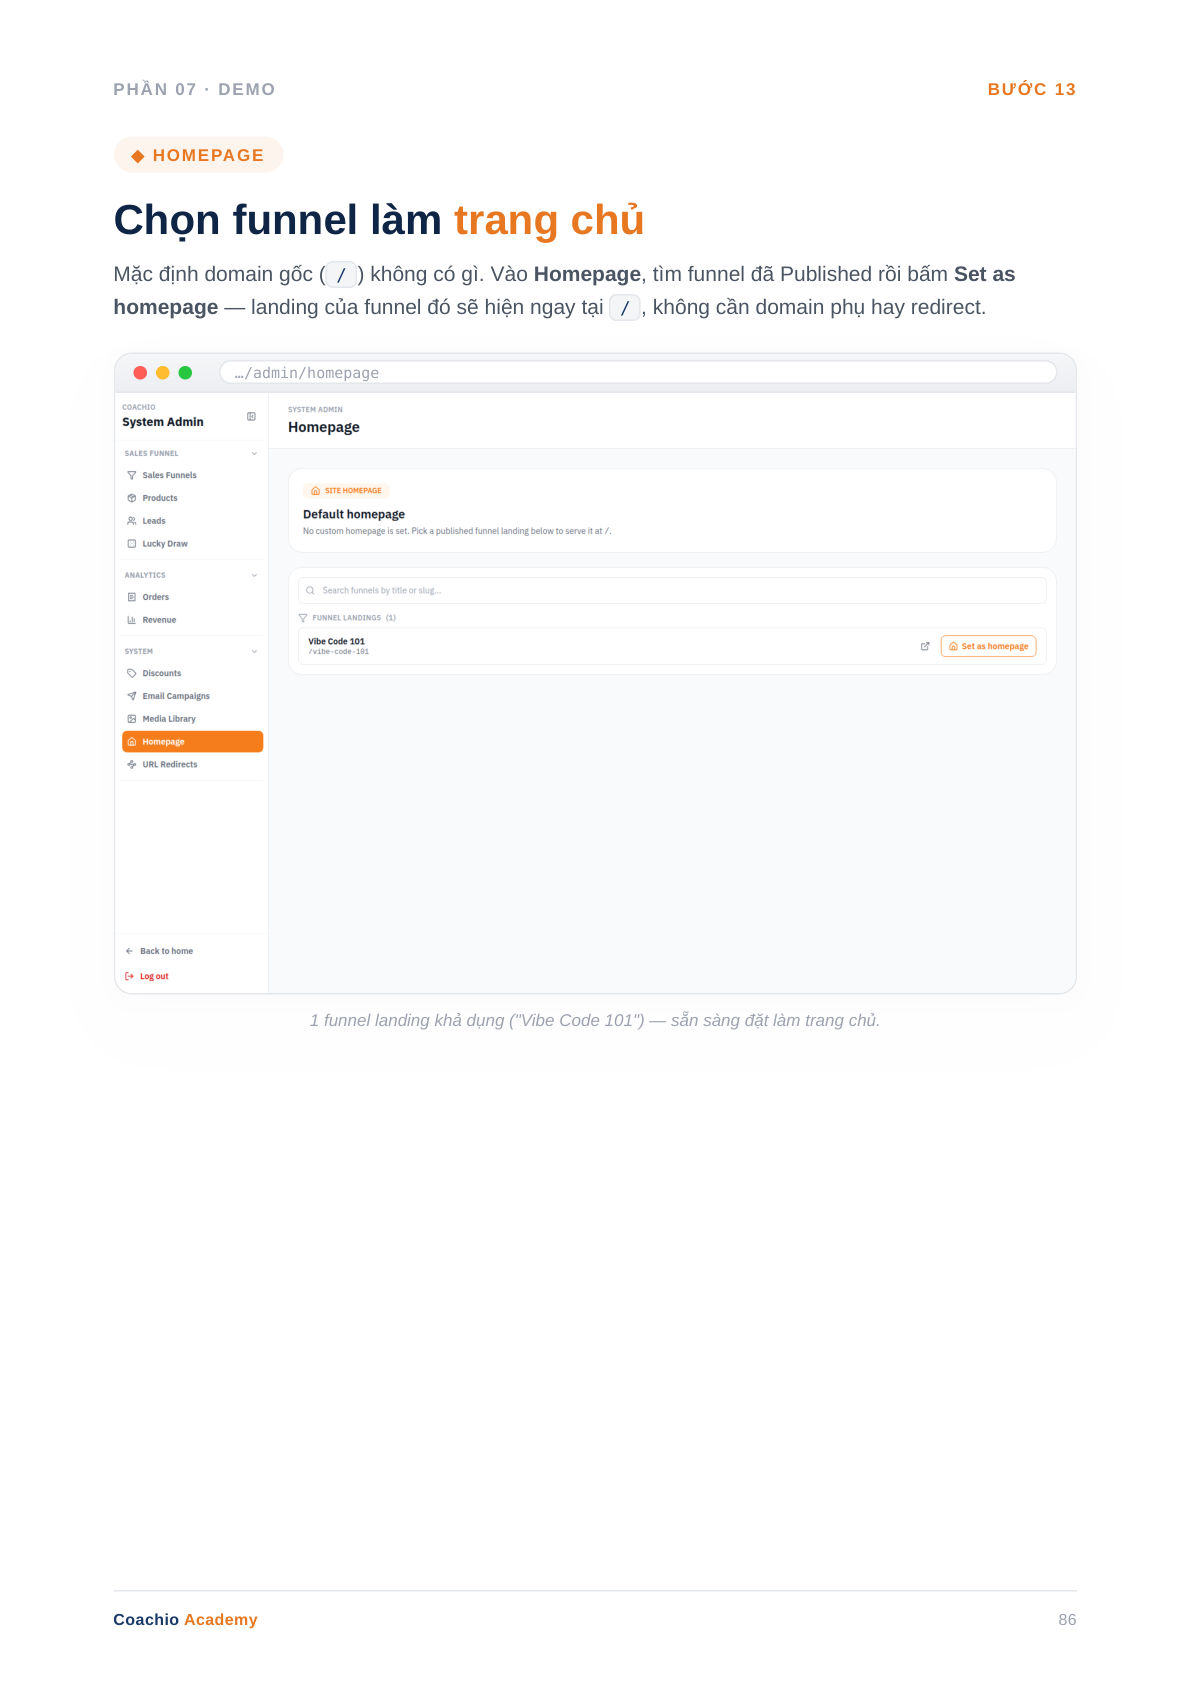This screenshot has height=1684, width=1190.
Task: Focus the funnel search field
Action: click(672, 590)
